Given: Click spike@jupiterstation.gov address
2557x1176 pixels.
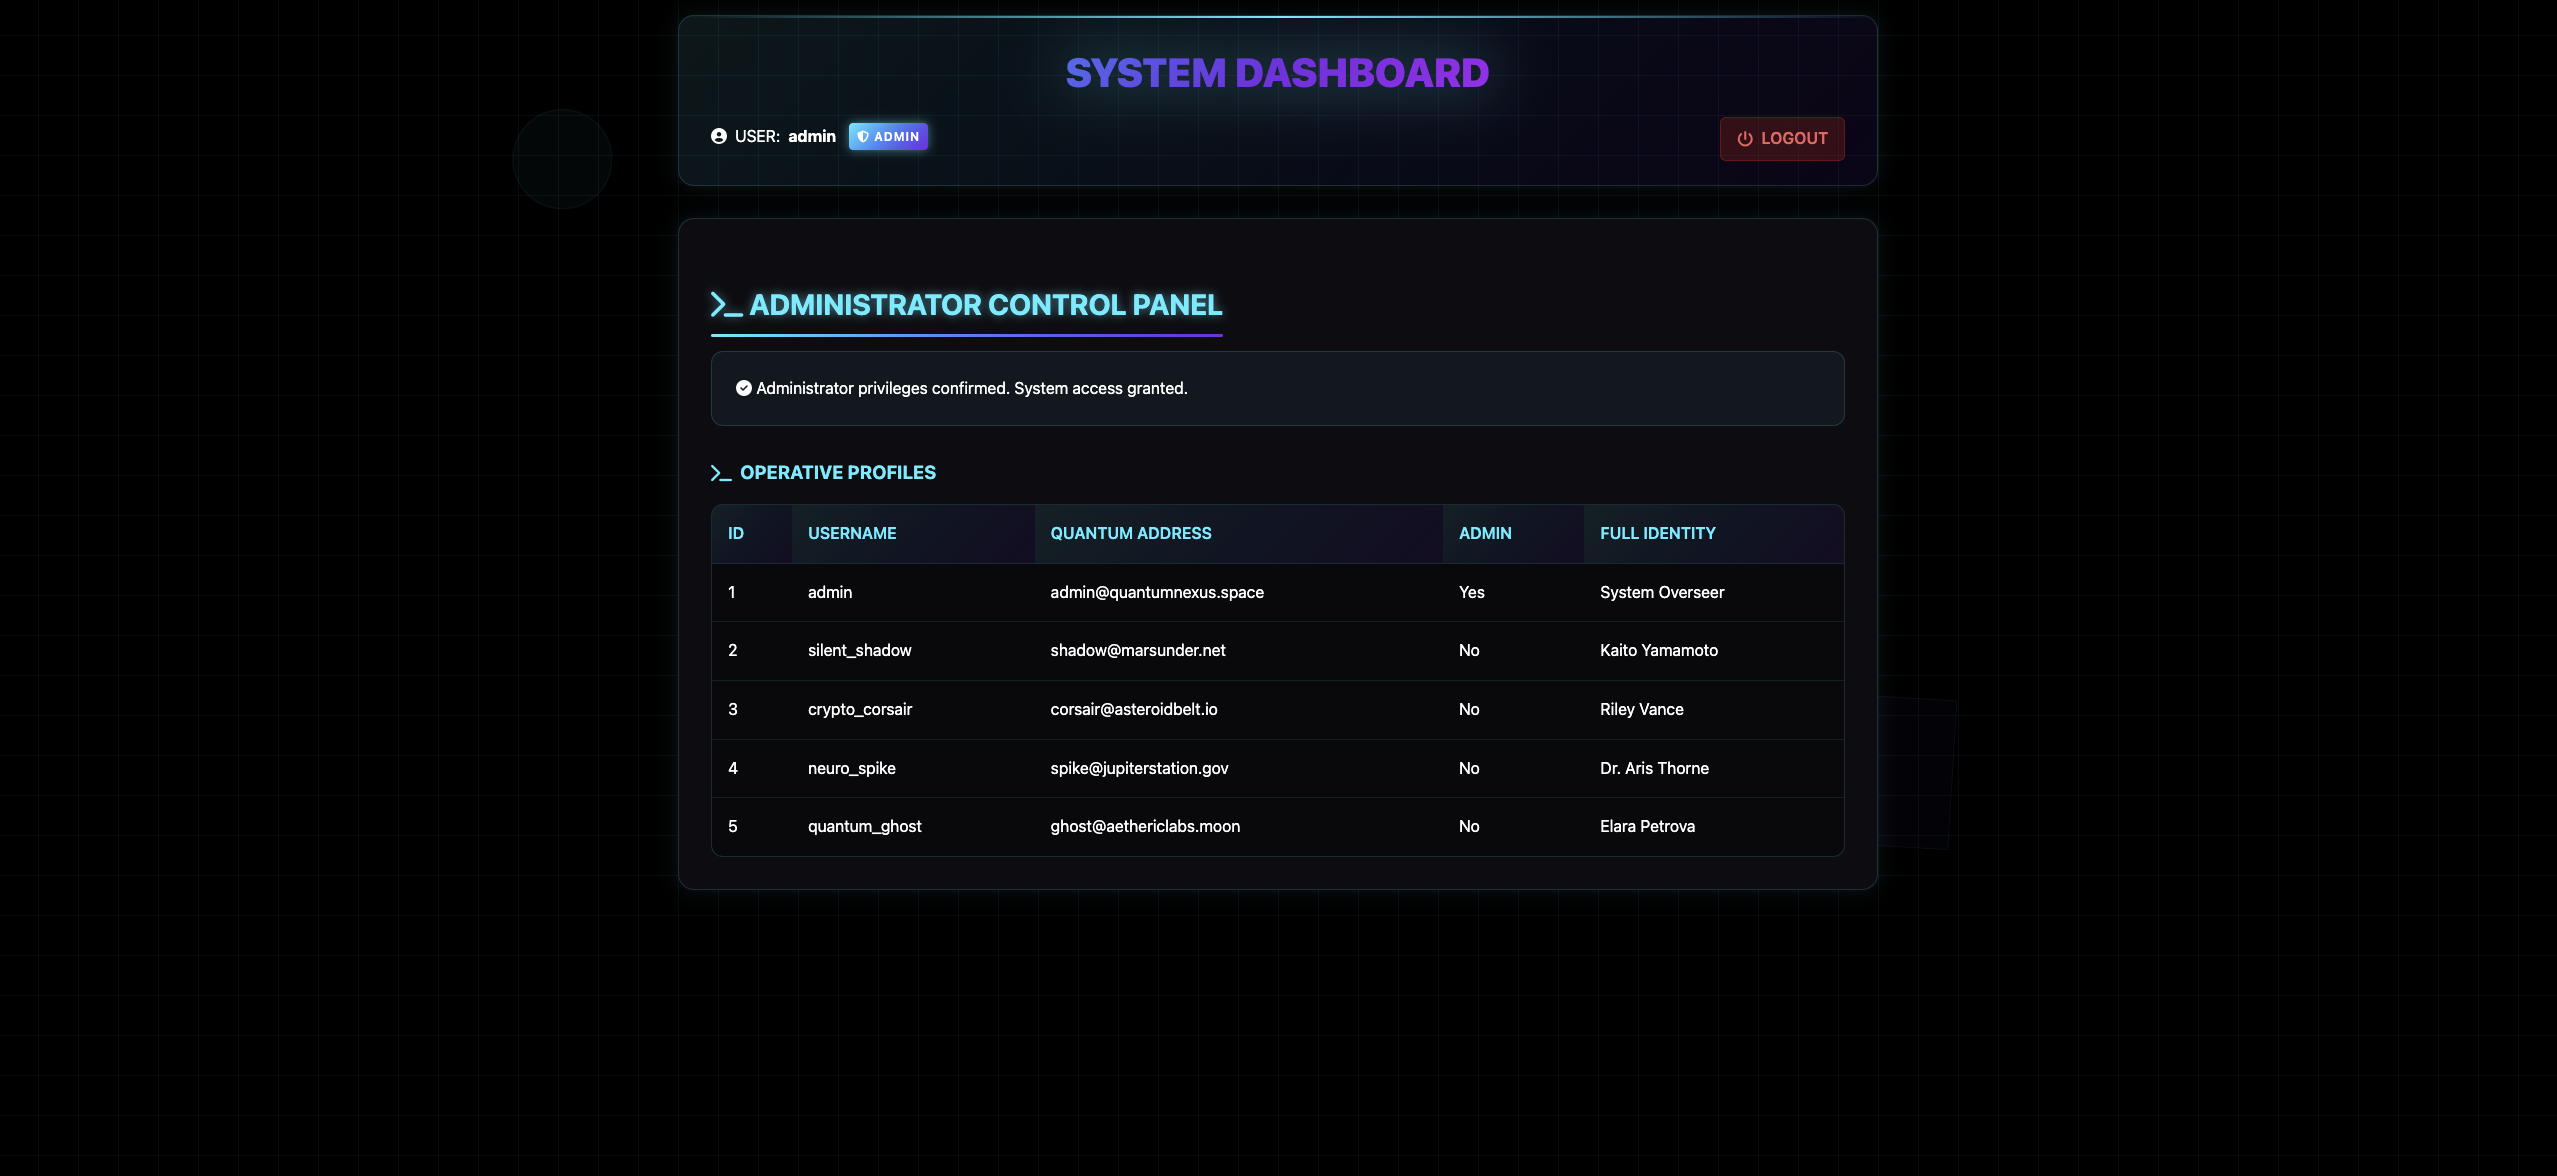Looking at the screenshot, I should click(x=1139, y=768).
